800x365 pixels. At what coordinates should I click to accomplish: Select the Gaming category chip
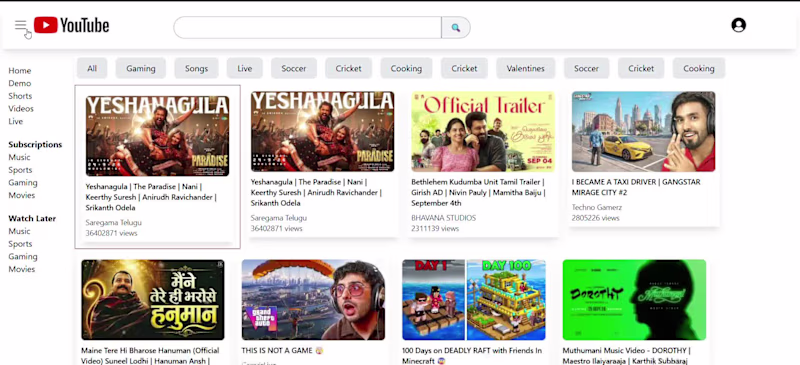[141, 68]
